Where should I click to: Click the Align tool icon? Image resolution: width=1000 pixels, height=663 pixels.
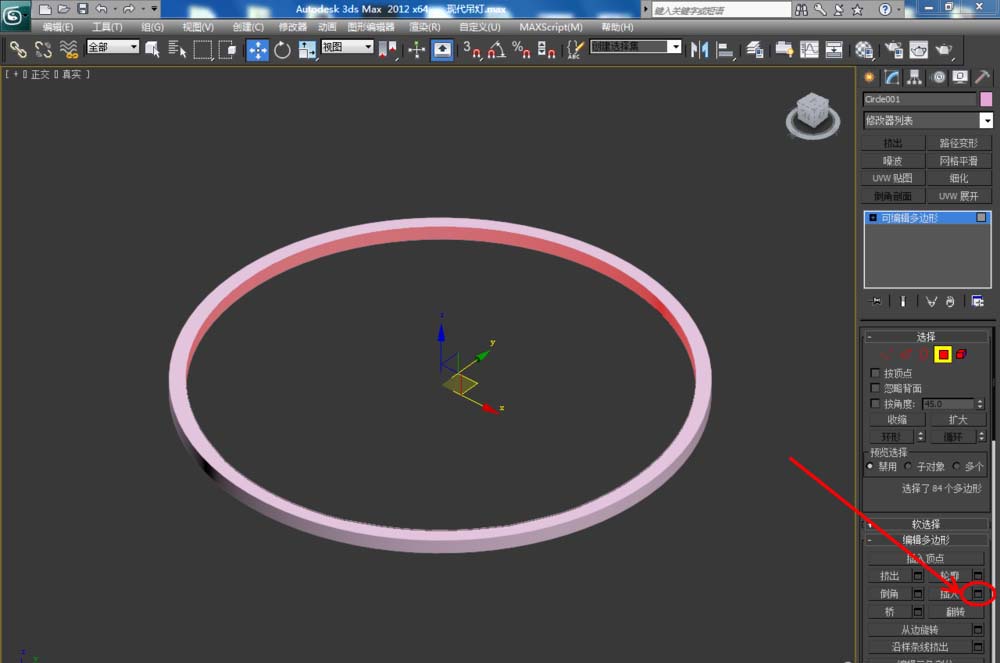[x=725, y=50]
